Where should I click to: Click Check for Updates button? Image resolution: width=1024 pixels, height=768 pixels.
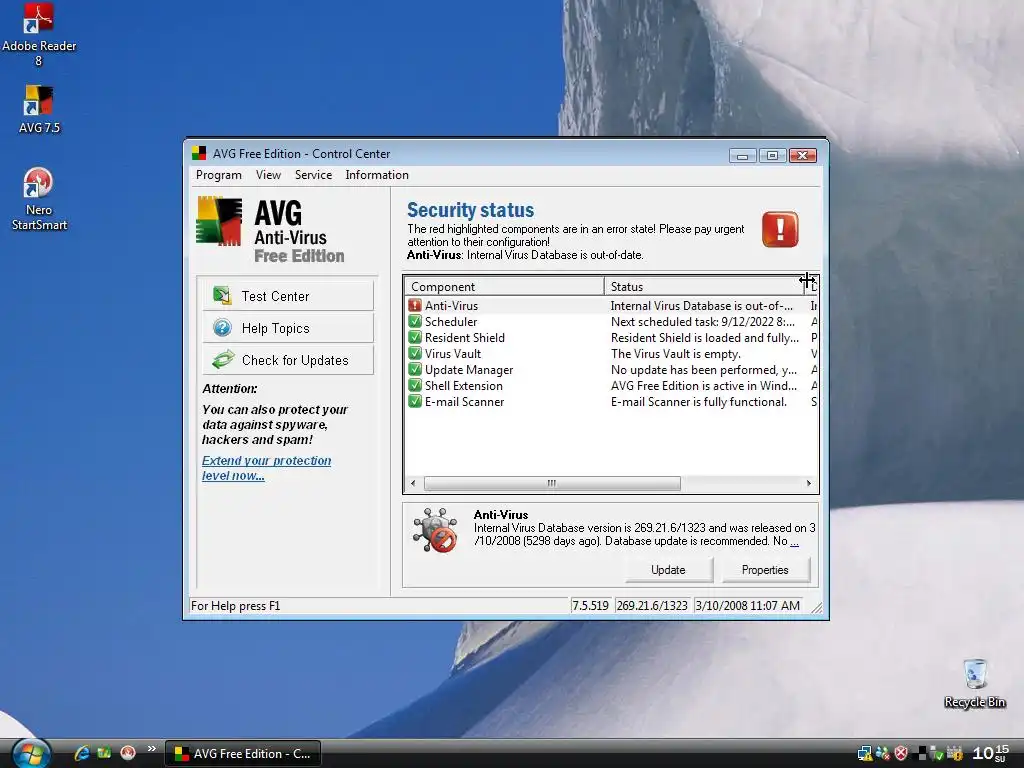click(x=288, y=360)
